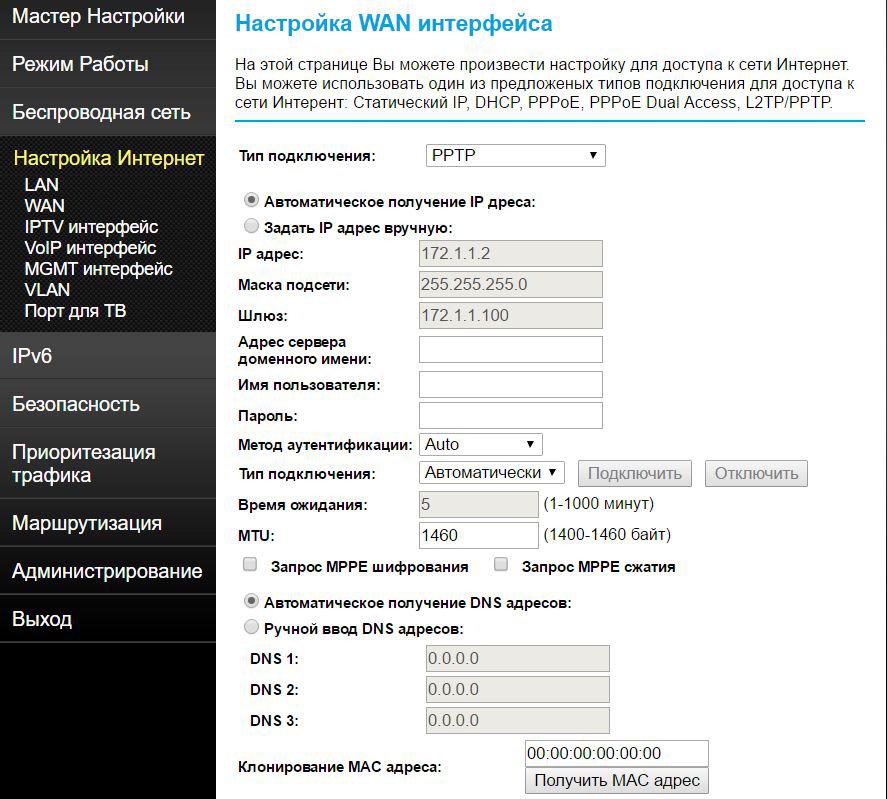Open the Администрирование section
This screenshot has height=799, width=887.
pos(107,571)
